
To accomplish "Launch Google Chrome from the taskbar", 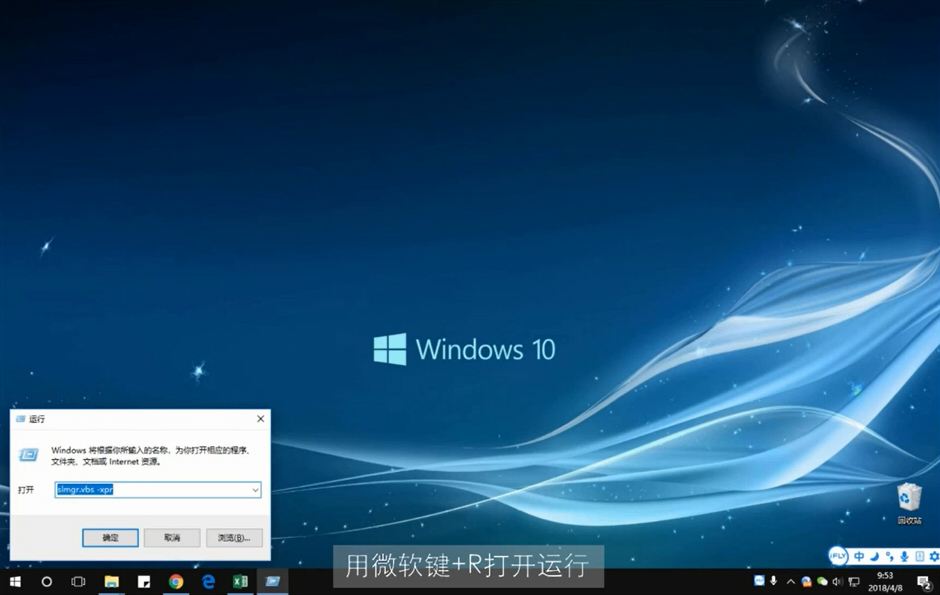I will (x=176, y=582).
